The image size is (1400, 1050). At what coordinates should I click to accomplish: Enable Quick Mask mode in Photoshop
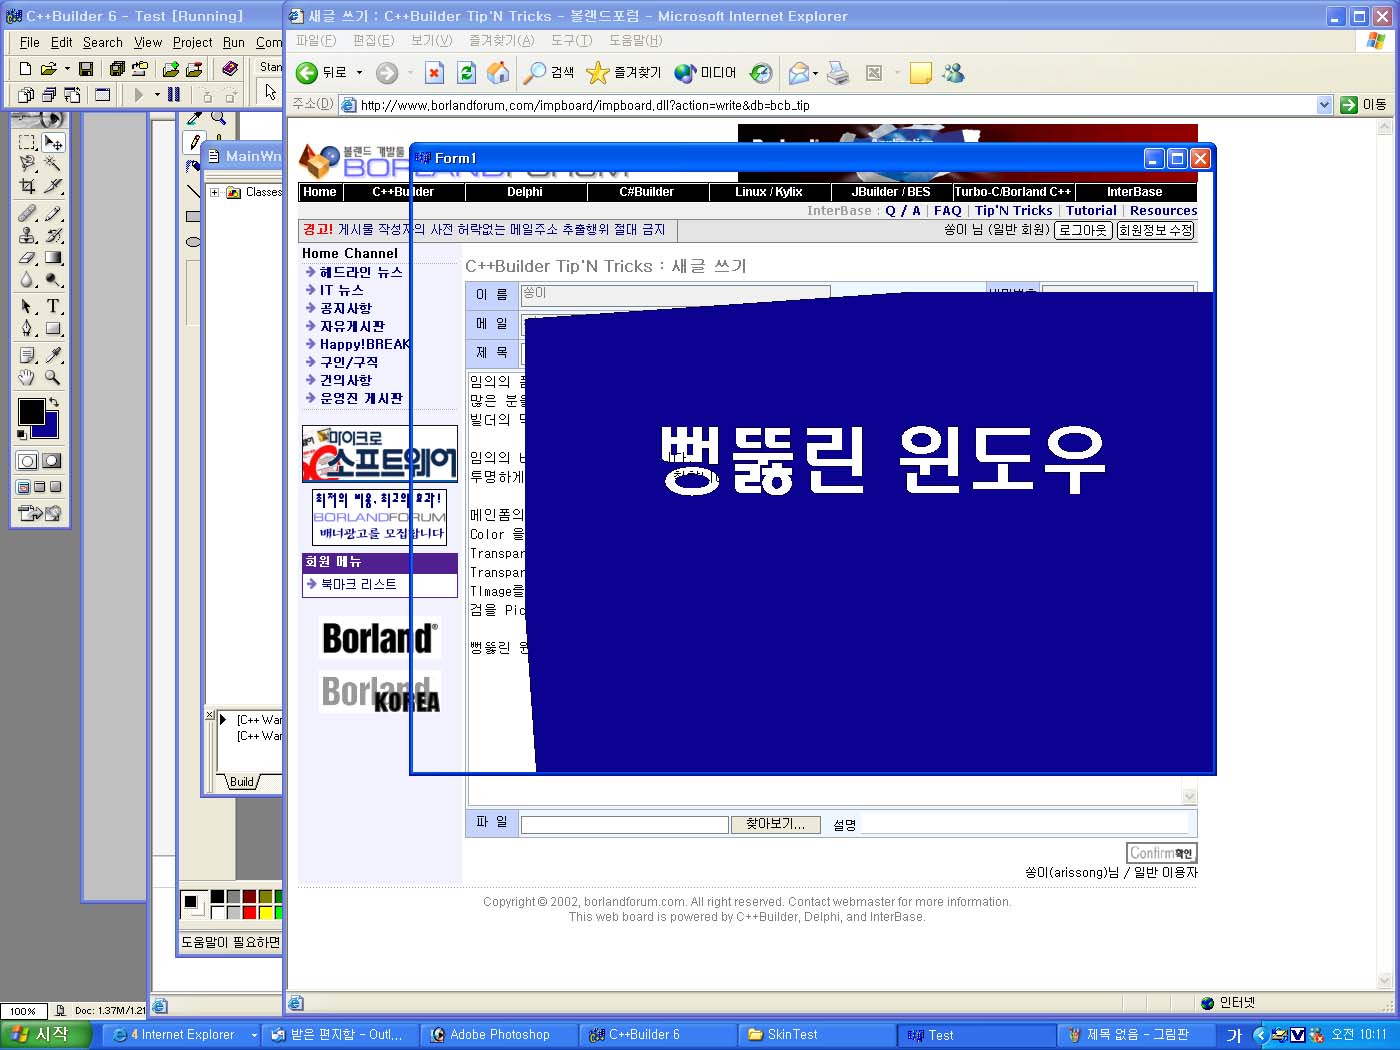pyautogui.click(x=52, y=461)
